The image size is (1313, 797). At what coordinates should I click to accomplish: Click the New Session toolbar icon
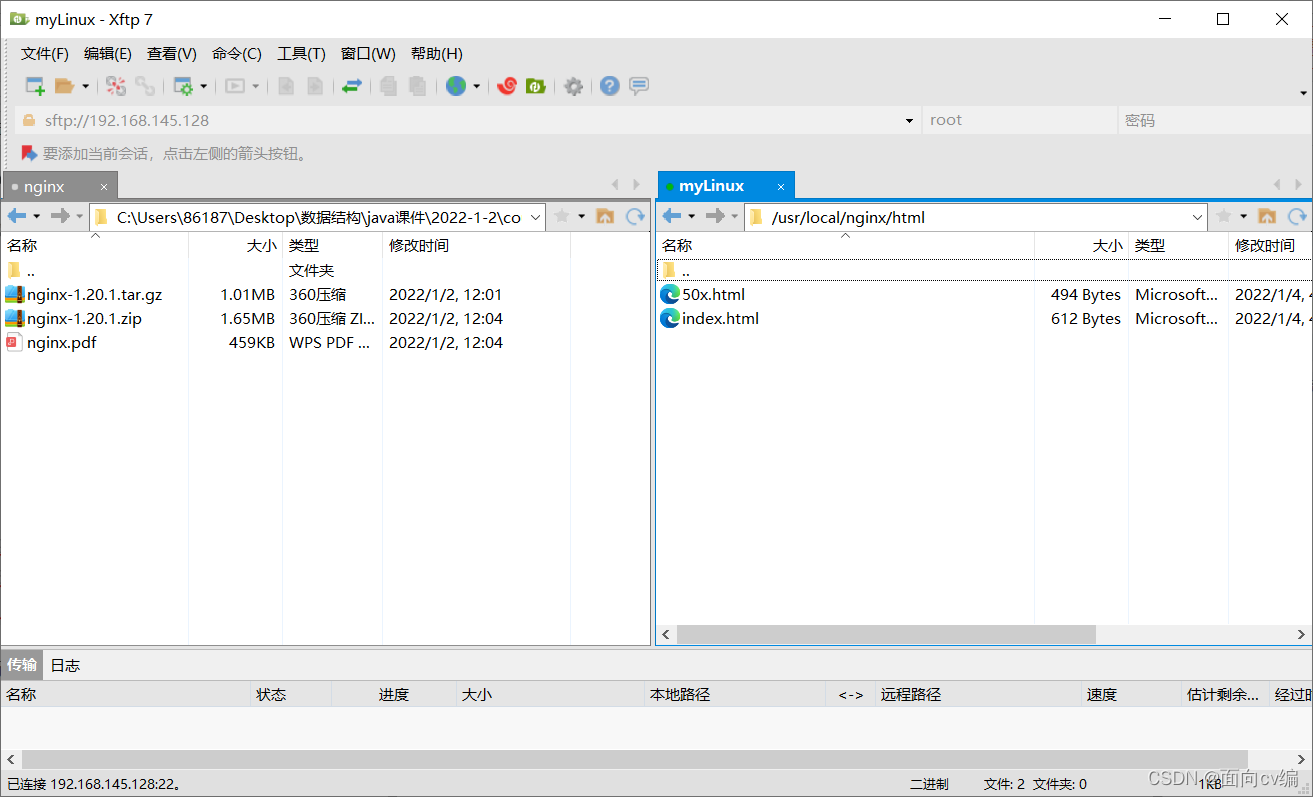pos(35,86)
